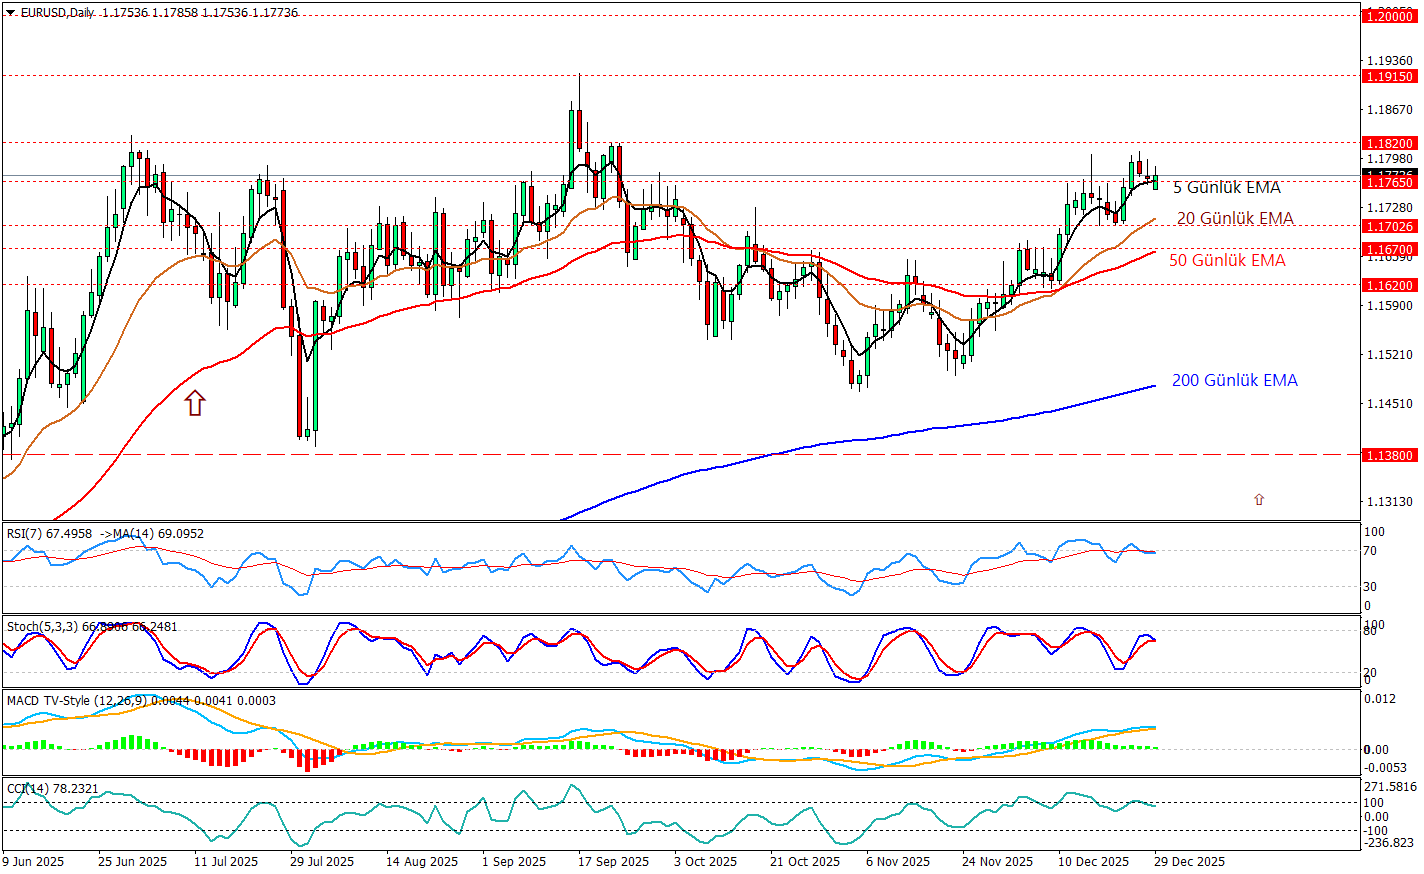The width and height of the screenshot is (1424, 874).
Task: Select the small orange up arrow marker
Action: (x=1259, y=499)
